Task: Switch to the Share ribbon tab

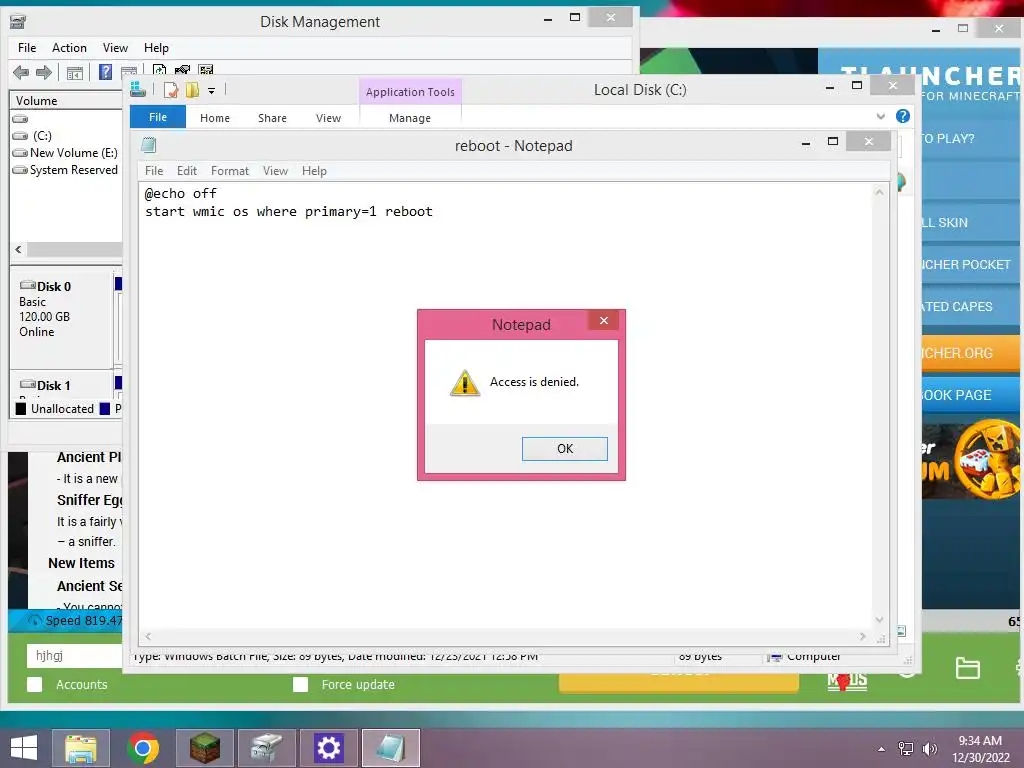Action: point(272,118)
